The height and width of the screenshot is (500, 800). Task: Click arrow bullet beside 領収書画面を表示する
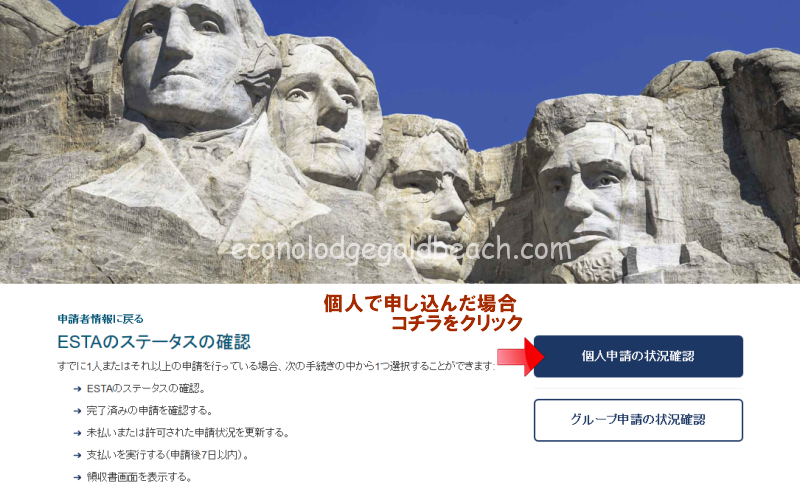[77, 478]
